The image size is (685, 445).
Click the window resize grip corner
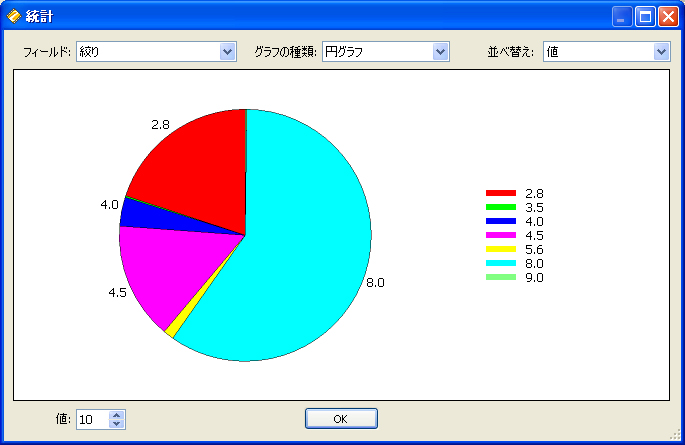coord(675,434)
